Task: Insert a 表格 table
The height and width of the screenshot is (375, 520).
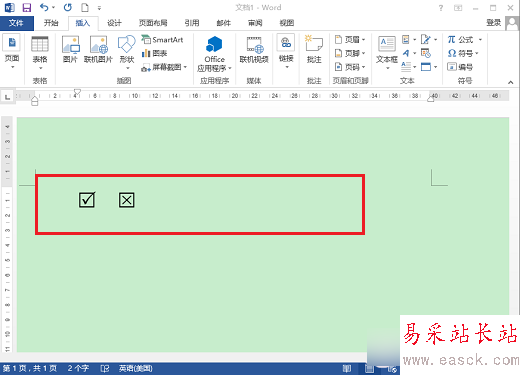Action: tap(40, 53)
